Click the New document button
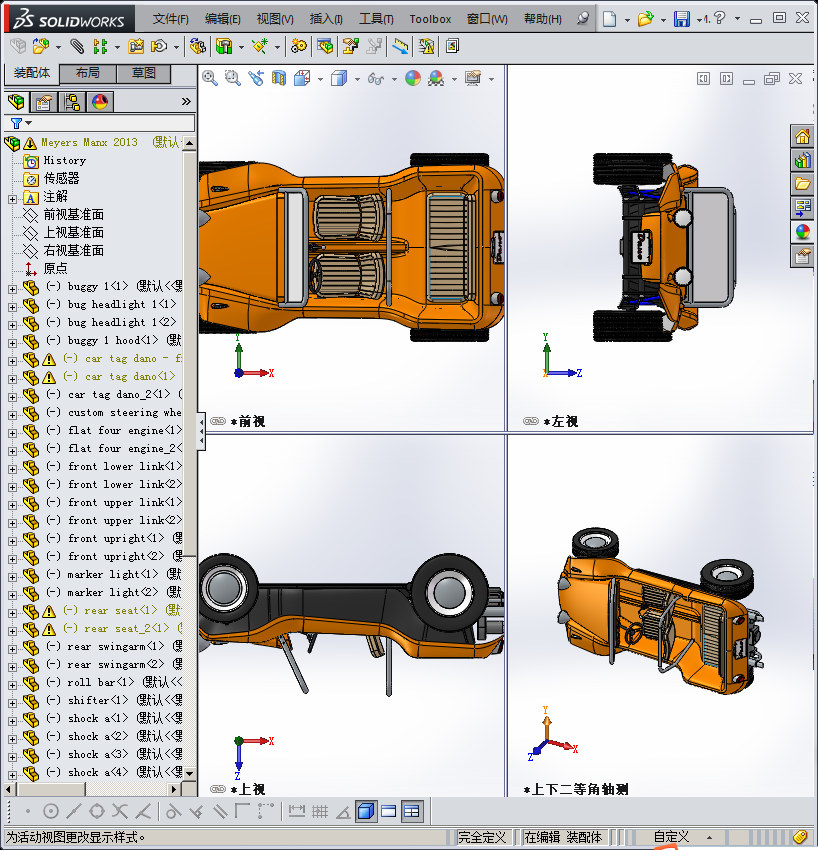This screenshot has height=850, width=818. (x=609, y=19)
